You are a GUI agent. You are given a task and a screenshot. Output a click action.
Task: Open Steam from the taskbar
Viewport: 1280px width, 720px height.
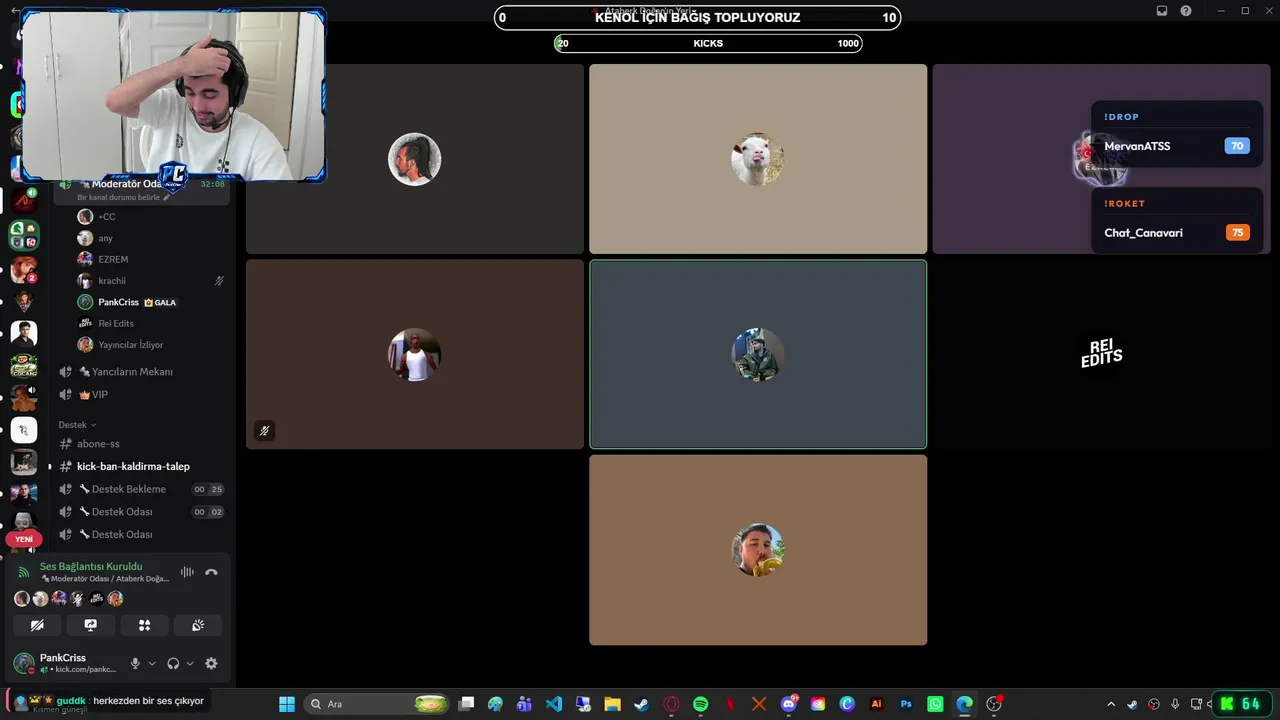(x=641, y=704)
